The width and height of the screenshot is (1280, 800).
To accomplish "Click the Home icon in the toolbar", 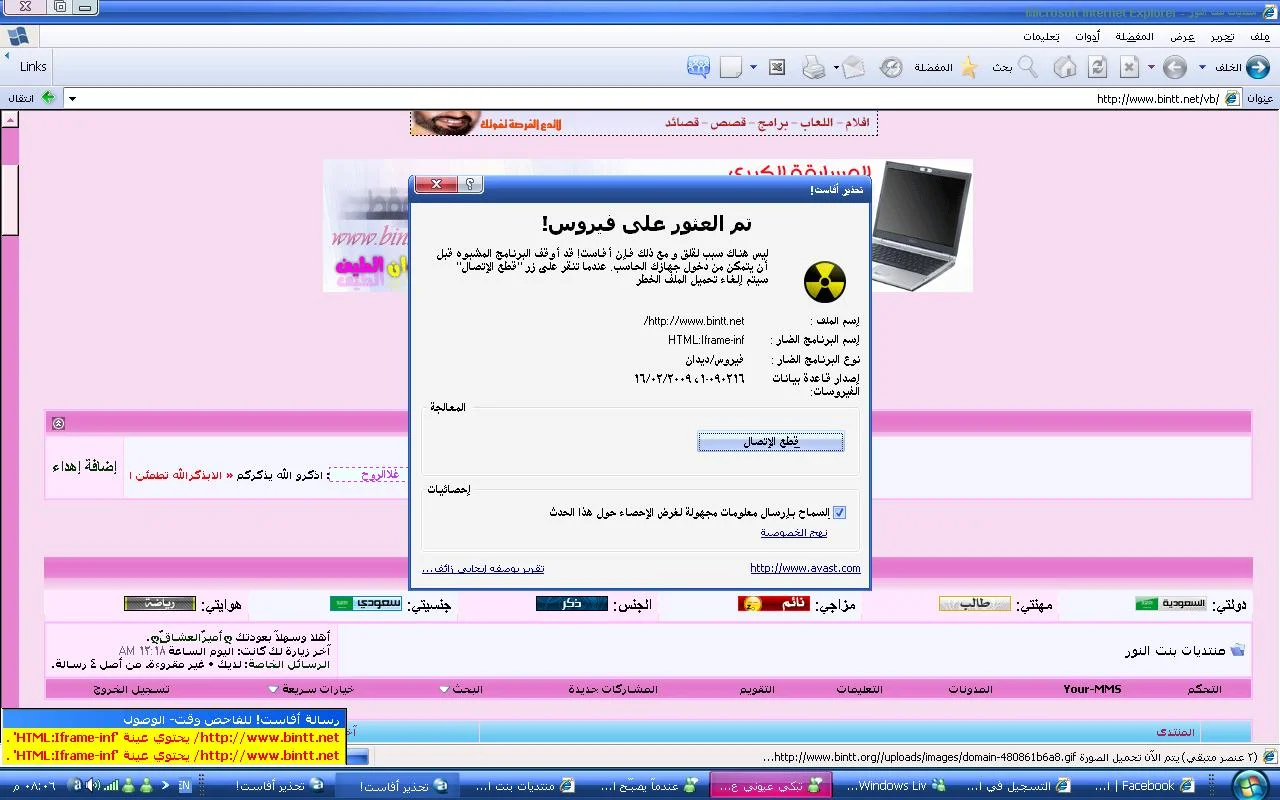I will coord(1066,67).
